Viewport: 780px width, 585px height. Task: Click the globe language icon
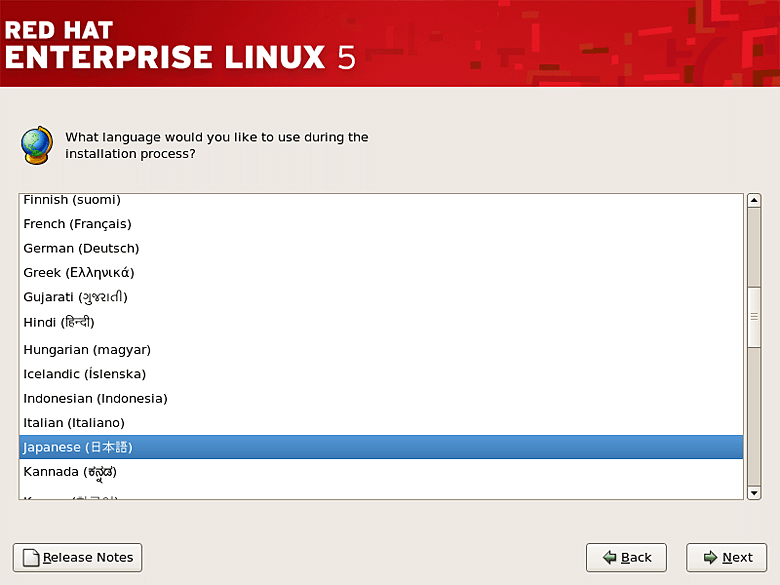point(37,145)
